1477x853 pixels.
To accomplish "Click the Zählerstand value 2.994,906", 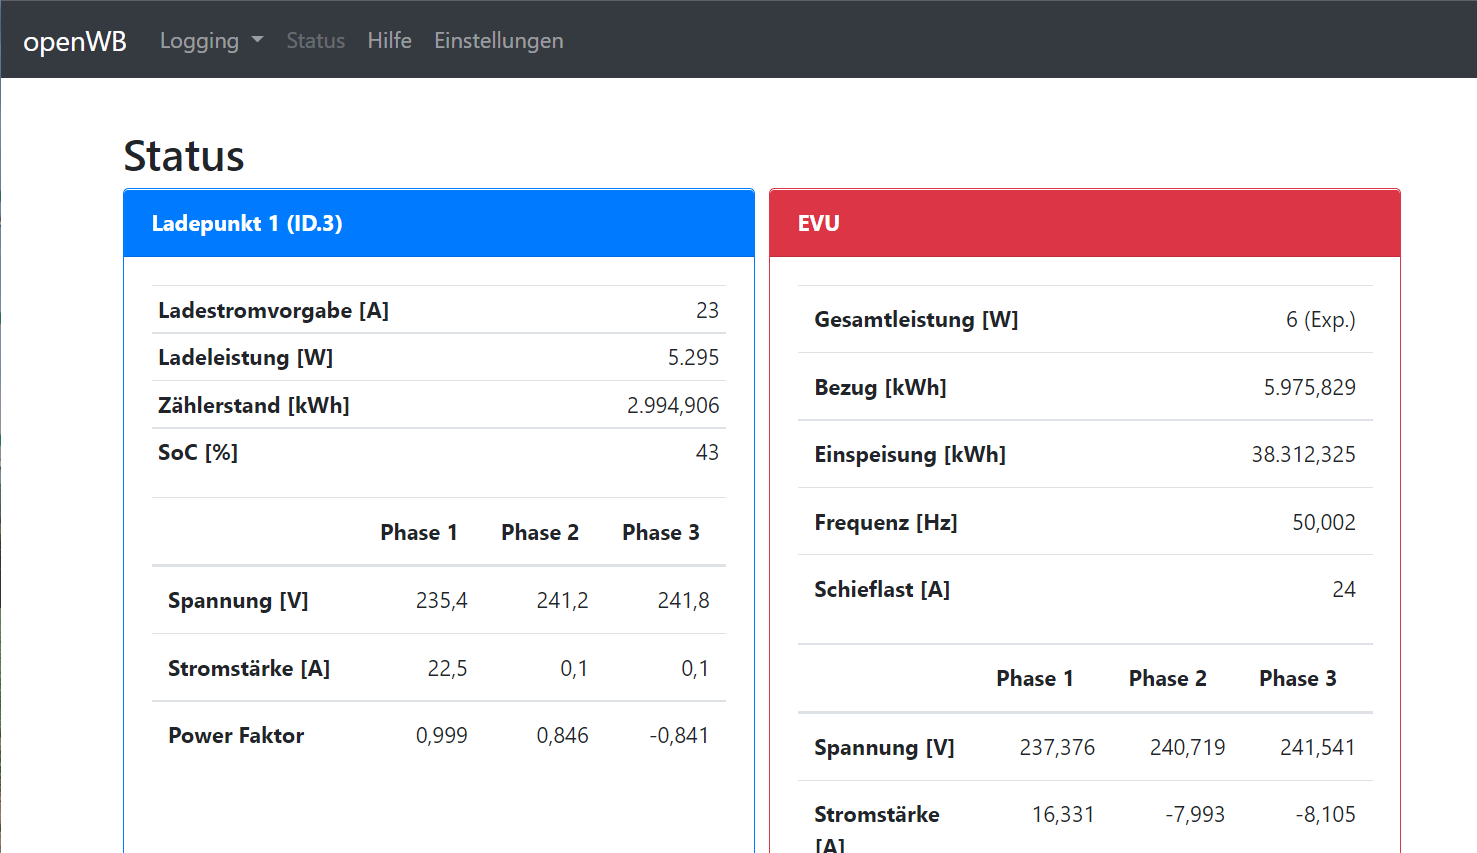I will (x=673, y=405).
